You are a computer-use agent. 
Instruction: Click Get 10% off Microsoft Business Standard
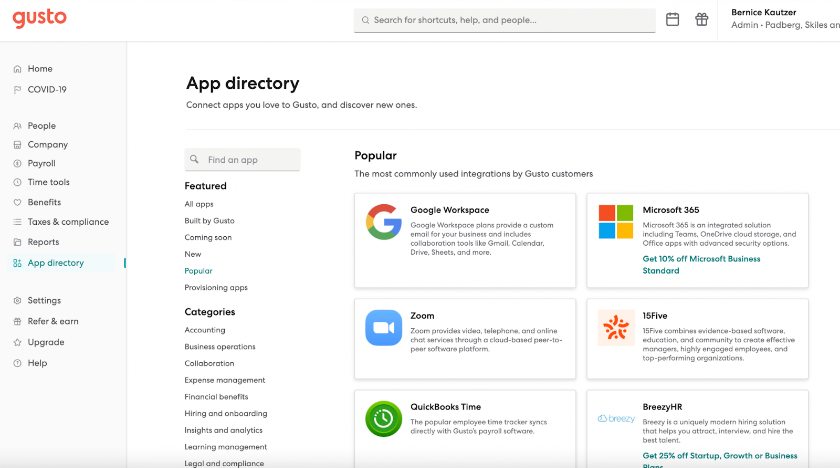pyautogui.click(x=701, y=265)
